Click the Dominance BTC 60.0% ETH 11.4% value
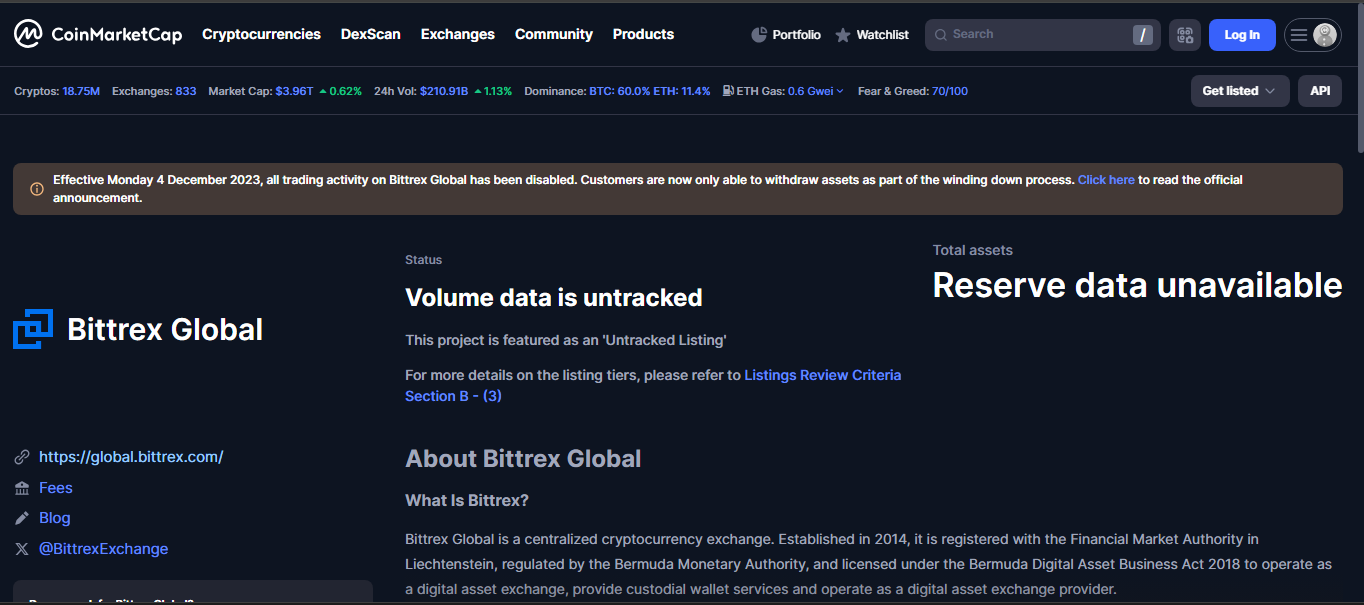Image resolution: width=1364 pixels, height=605 pixels. (650, 91)
